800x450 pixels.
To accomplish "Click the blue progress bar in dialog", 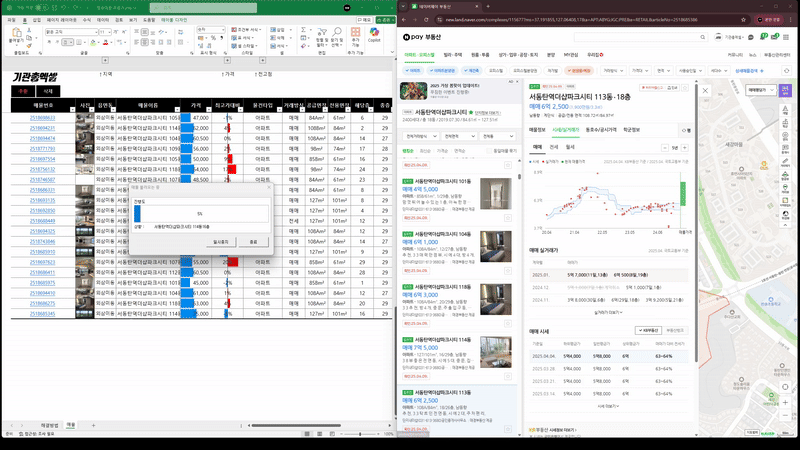I will coord(137,214).
